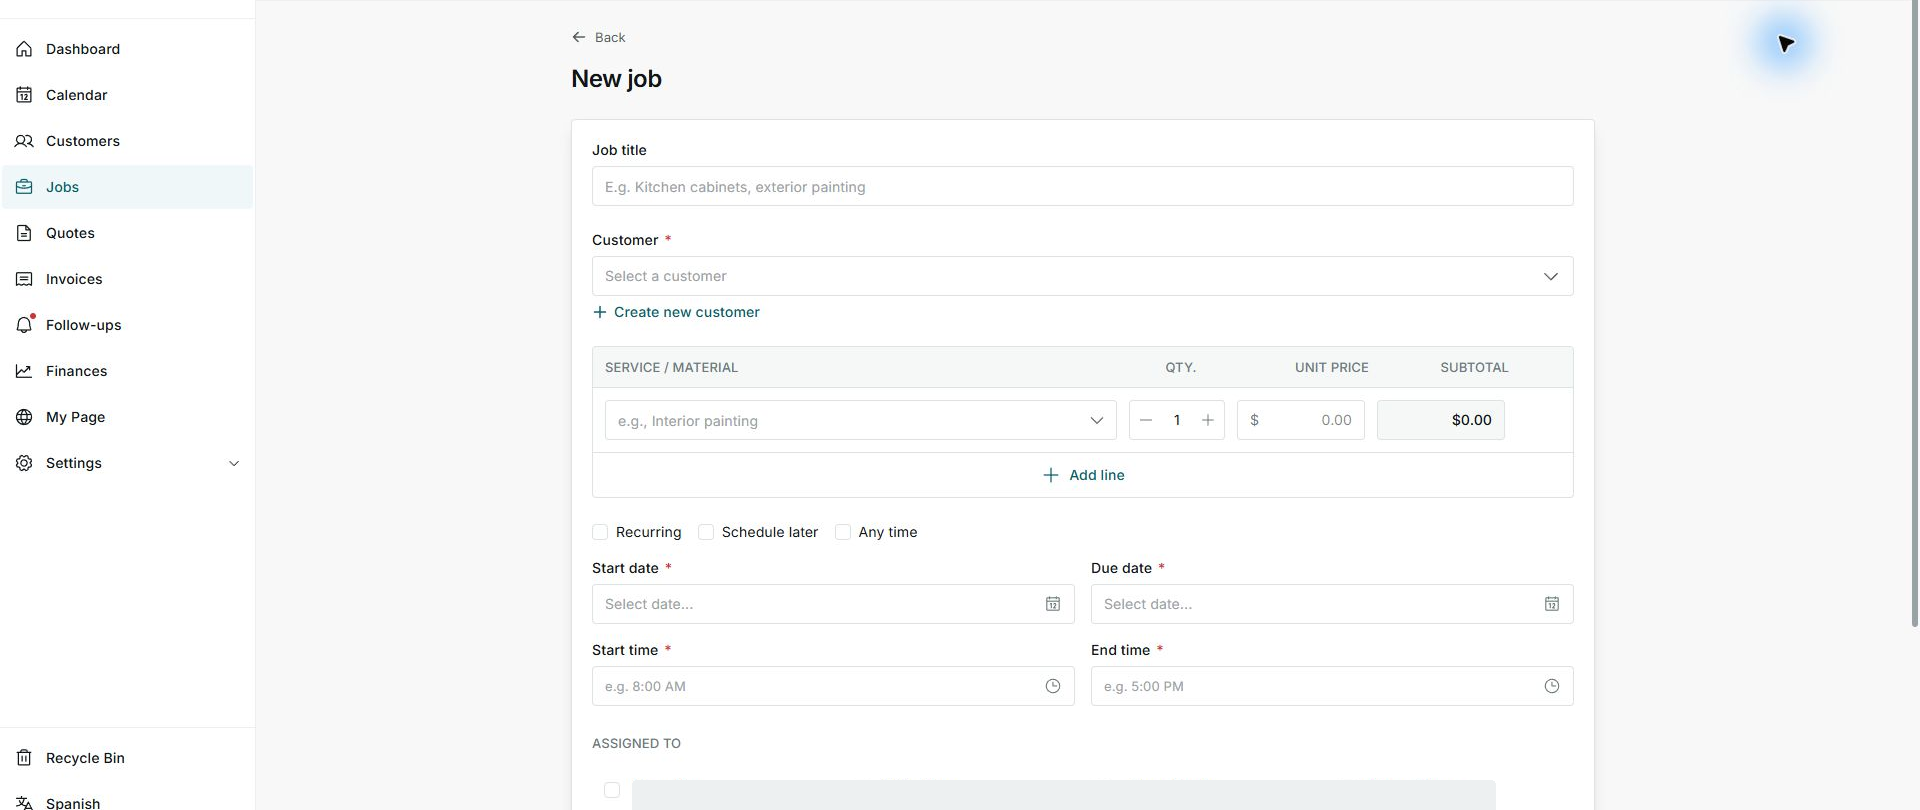Click the End time input field
The image size is (1920, 810).
(1332, 686)
